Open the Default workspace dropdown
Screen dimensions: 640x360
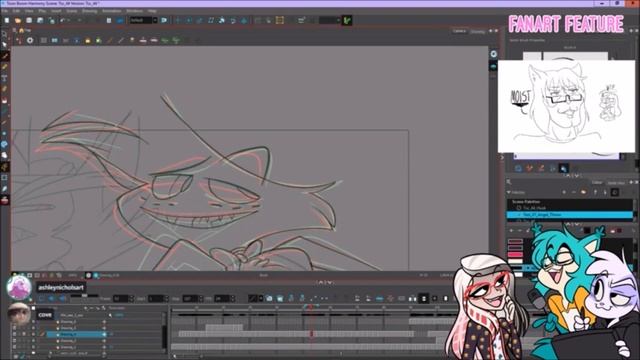143,20
